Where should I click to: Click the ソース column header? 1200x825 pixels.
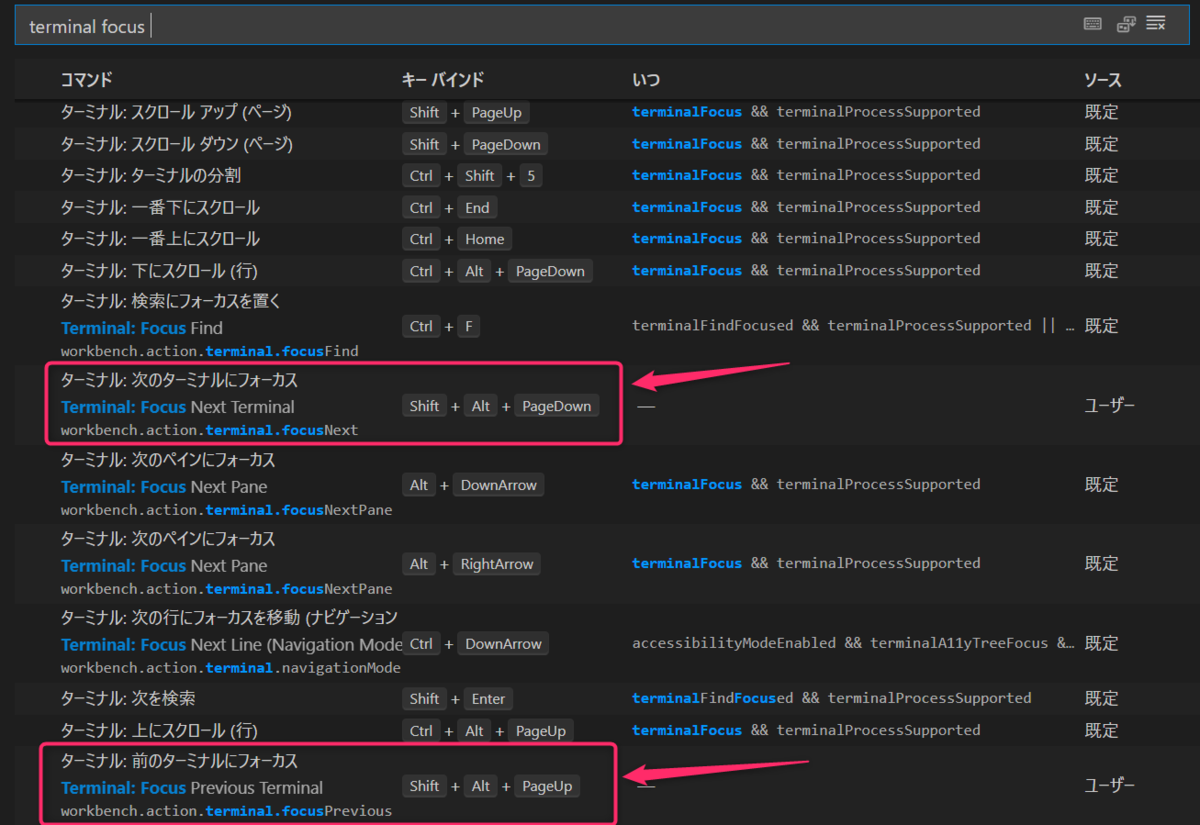[1103, 80]
